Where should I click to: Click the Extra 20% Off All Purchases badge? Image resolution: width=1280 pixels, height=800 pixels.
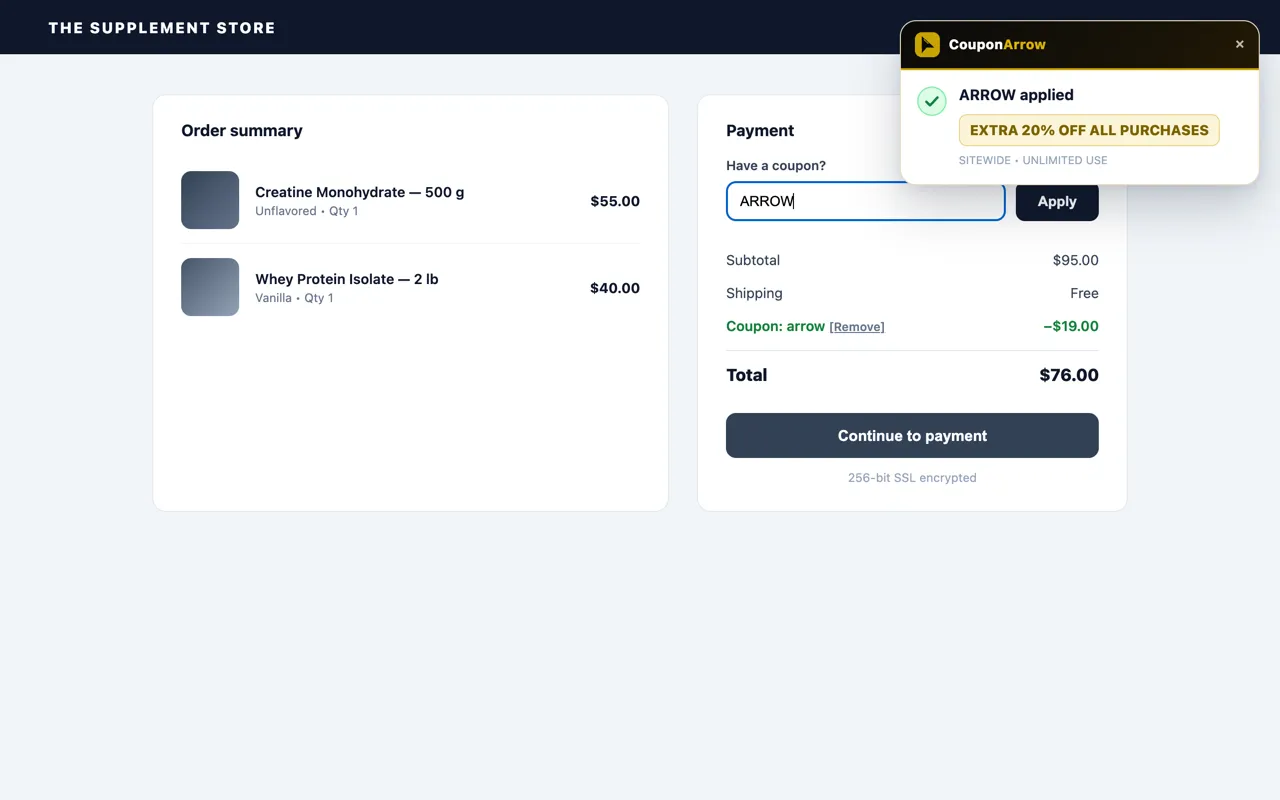1089,130
